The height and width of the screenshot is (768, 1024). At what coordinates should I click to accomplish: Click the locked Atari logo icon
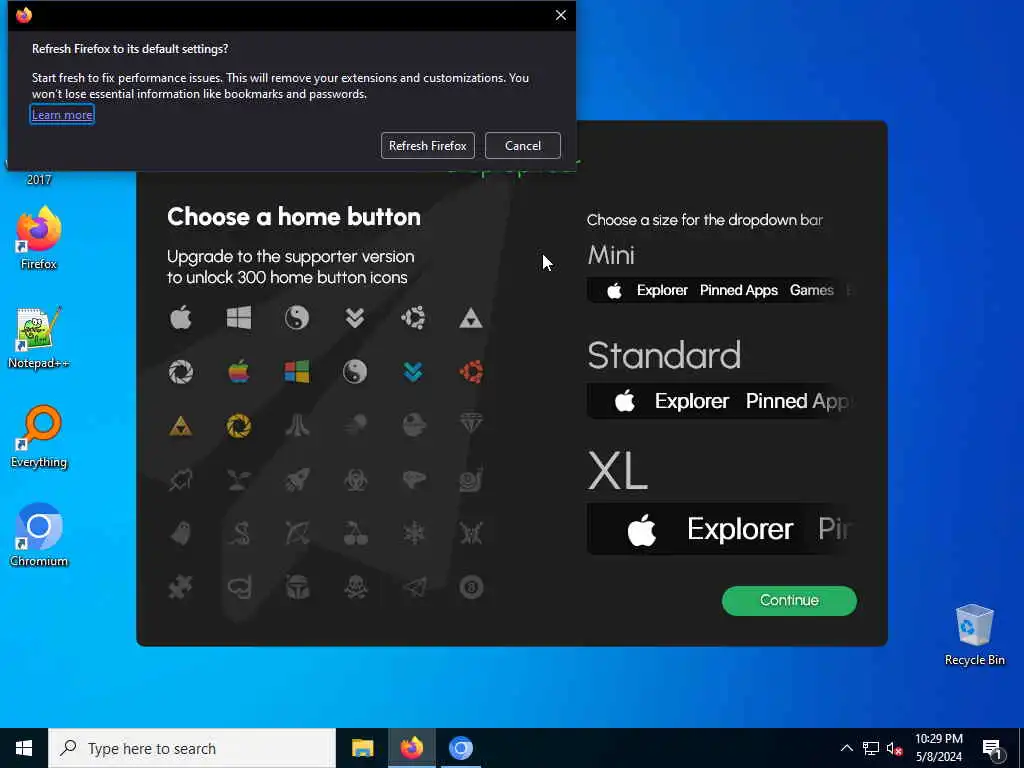tap(297, 426)
